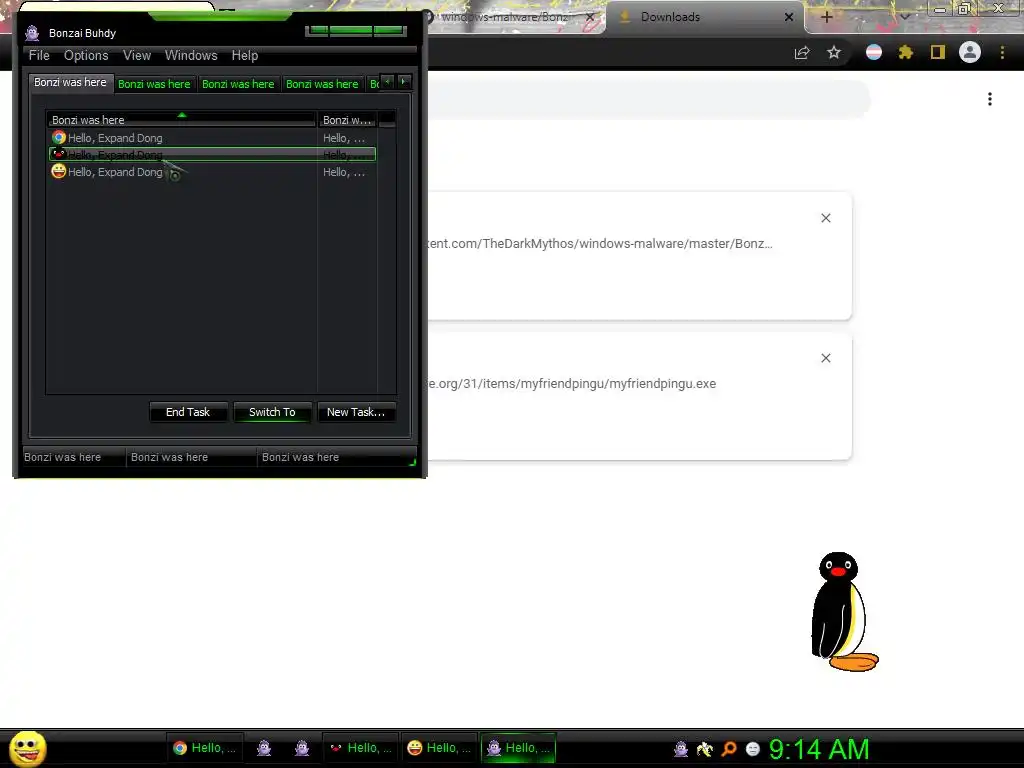Switch to Chrome via its taskbar button
Image resolution: width=1024 pixels, height=768 pixels.
tap(205, 748)
